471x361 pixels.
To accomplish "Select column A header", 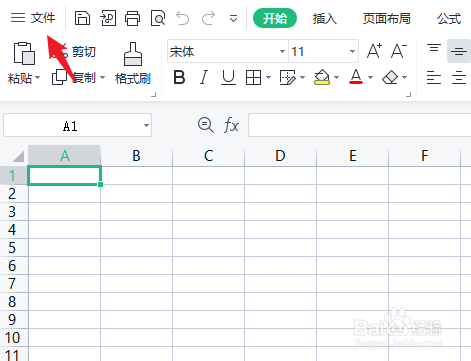I will pyautogui.click(x=64, y=155).
